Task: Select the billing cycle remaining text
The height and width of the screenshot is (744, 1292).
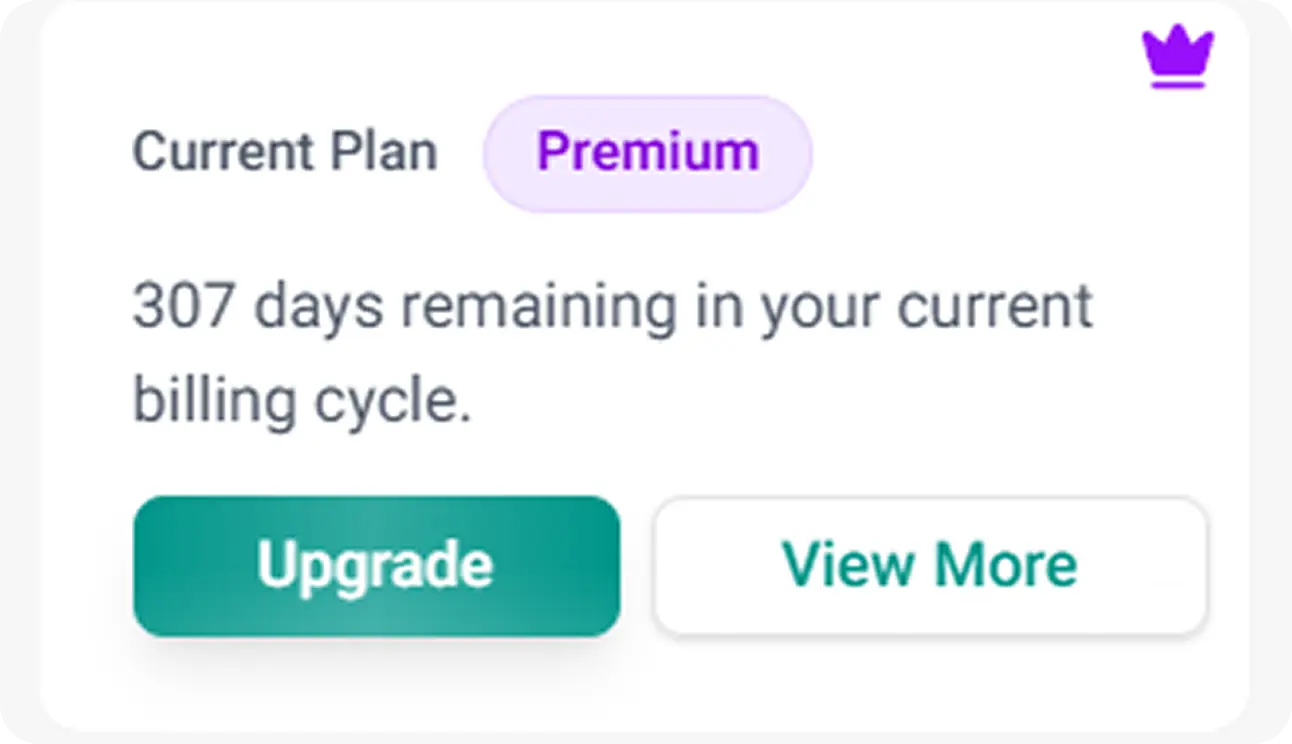Action: 613,350
